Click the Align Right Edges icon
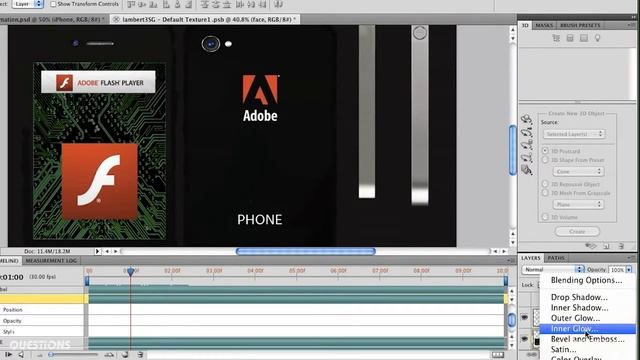 [189, 4]
